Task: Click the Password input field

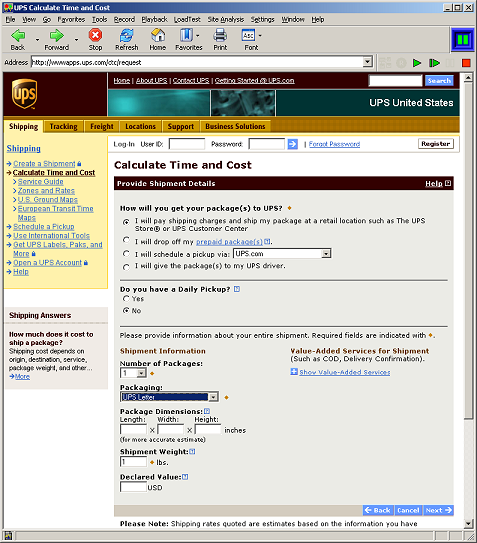Action: [x=267, y=144]
